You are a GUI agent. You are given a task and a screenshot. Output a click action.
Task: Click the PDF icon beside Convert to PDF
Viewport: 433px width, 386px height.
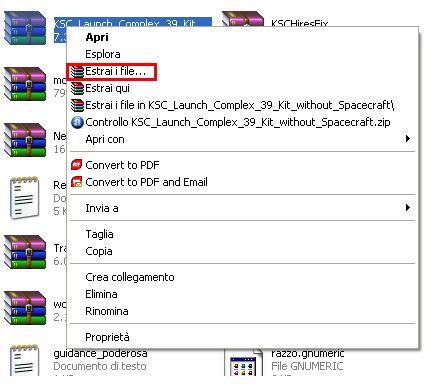77,165
